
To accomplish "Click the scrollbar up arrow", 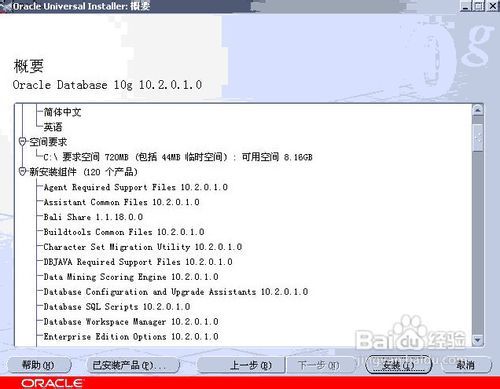I will [x=478, y=109].
